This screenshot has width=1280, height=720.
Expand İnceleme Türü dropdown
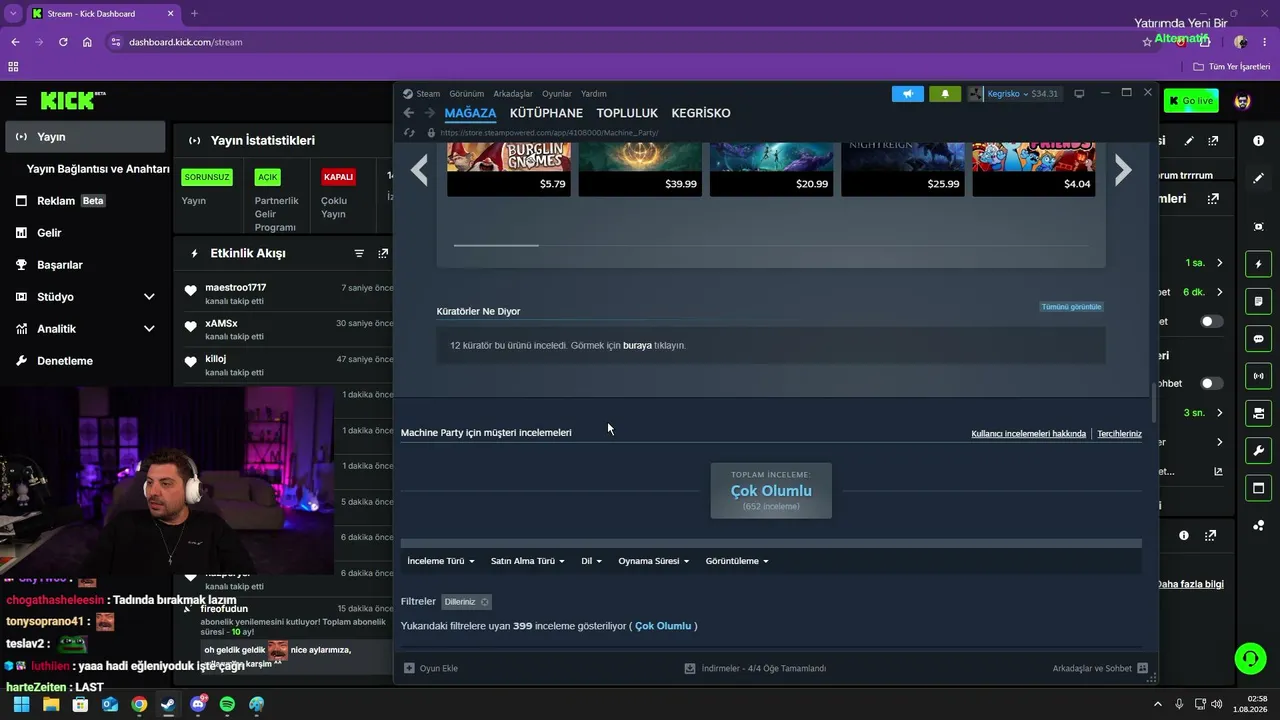point(441,561)
